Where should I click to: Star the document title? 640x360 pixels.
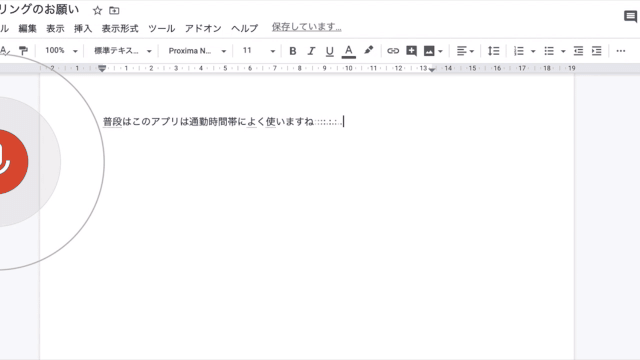tap(97, 11)
